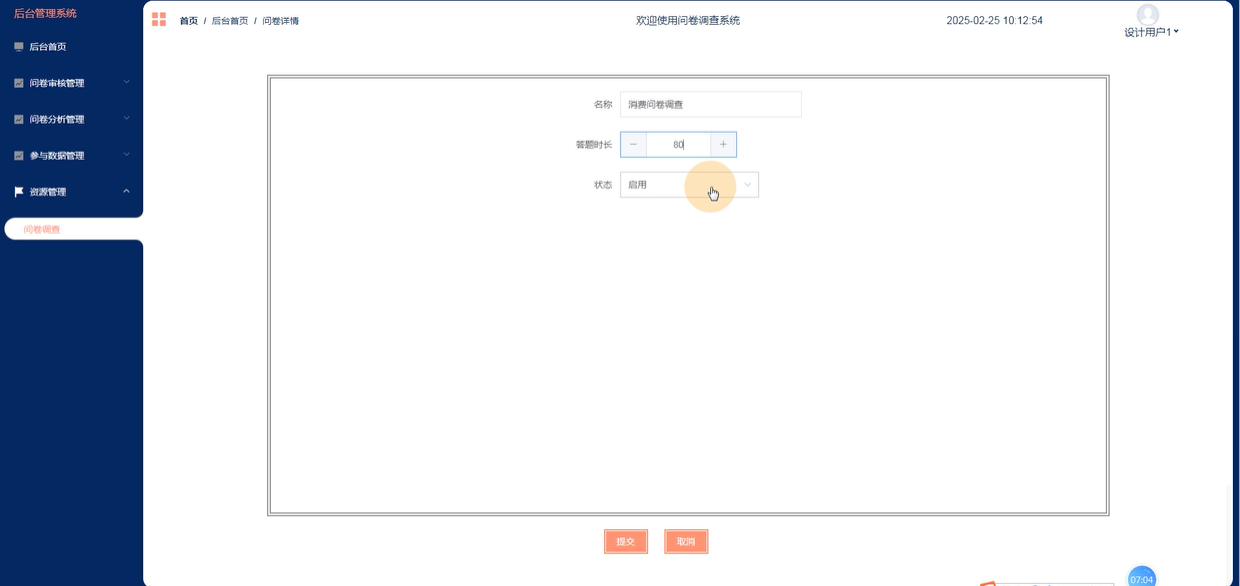The image size is (1240, 586).
Task: Click the 取消 button
Action: tap(686, 541)
